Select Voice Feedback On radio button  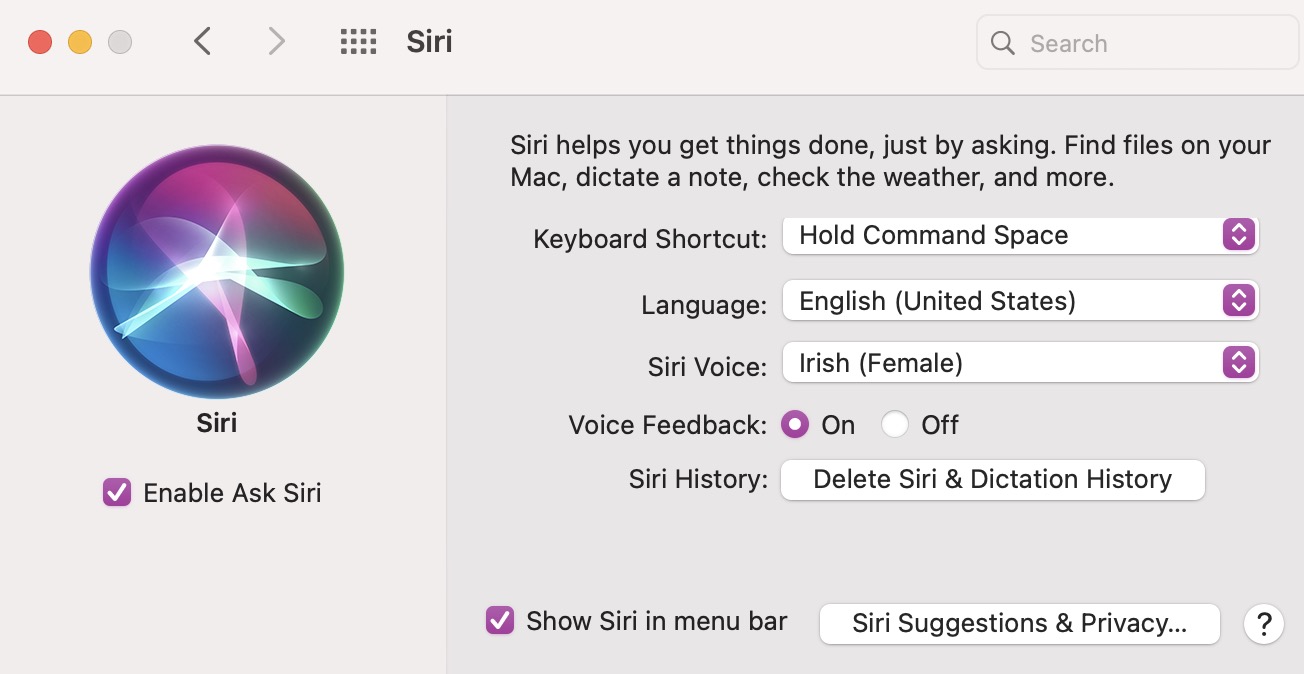(x=795, y=425)
